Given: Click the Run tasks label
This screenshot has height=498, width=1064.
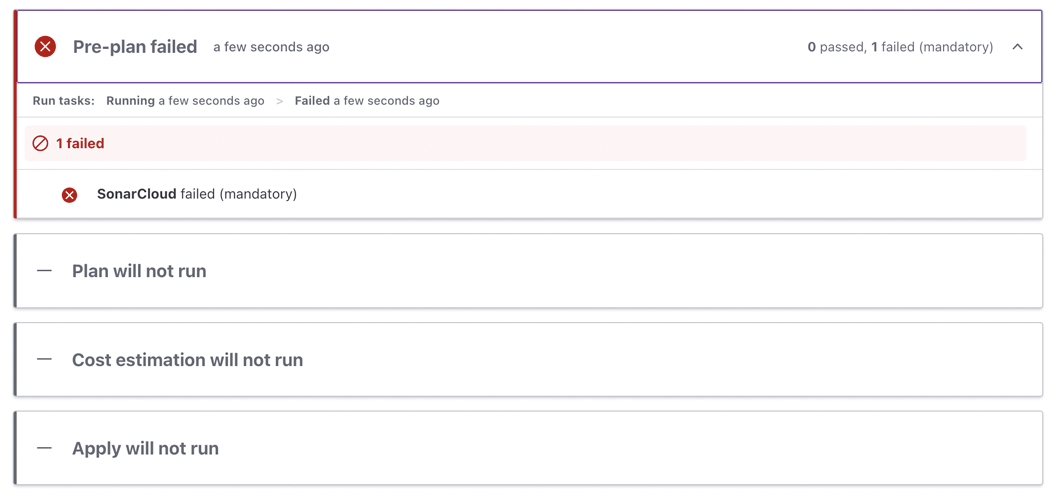Looking at the screenshot, I should pyautogui.click(x=63, y=101).
